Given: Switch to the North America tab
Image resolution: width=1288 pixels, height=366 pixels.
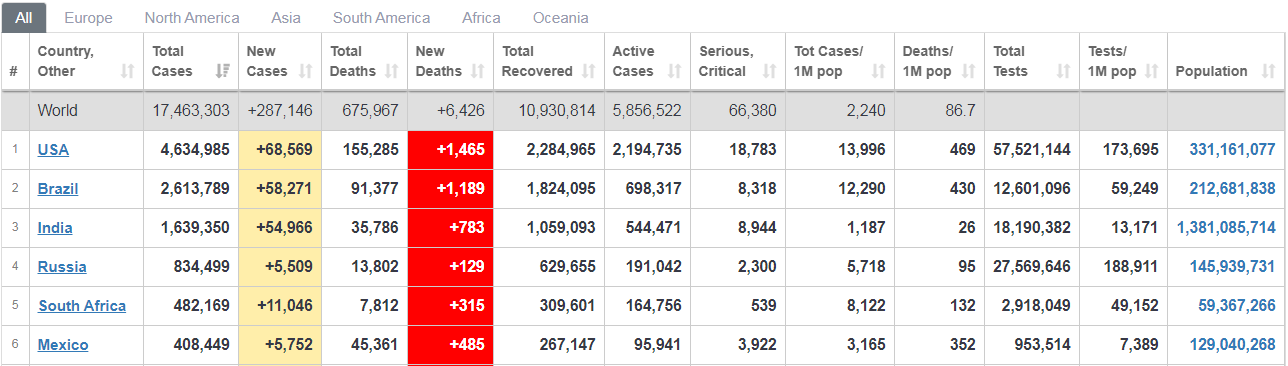Looking at the screenshot, I should [192, 18].
